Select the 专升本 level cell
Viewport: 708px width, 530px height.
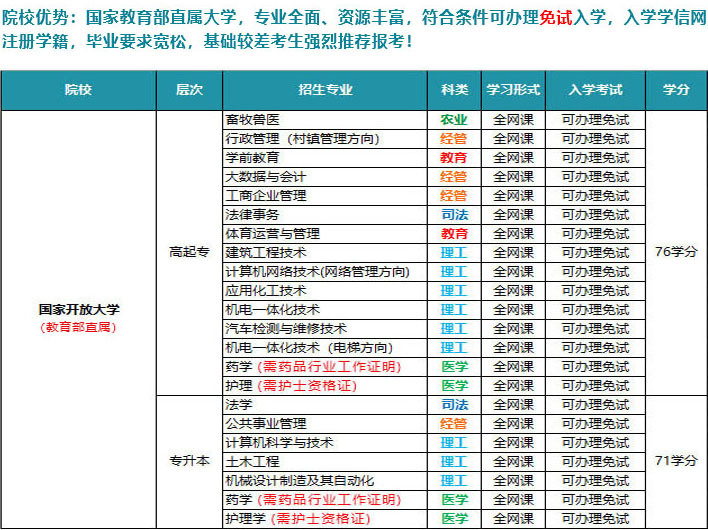click(189, 461)
